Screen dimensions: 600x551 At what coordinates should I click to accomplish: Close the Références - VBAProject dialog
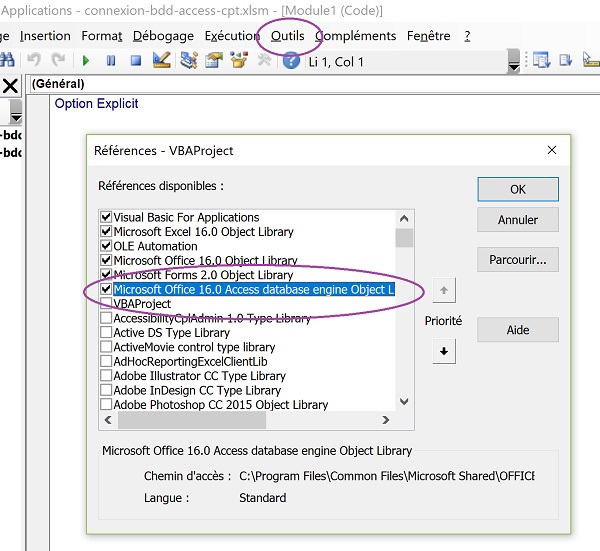pyautogui.click(x=552, y=150)
